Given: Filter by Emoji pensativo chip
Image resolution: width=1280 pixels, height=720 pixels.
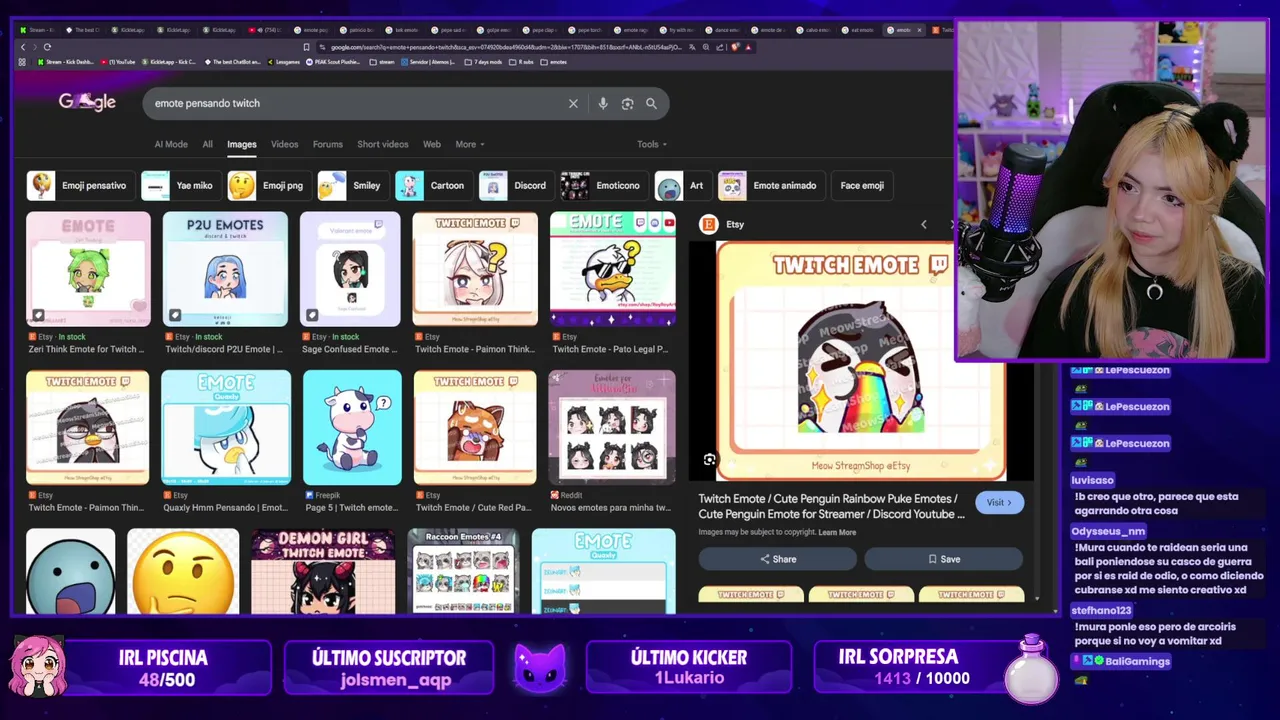Looking at the screenshot, I should coord(80,185).
